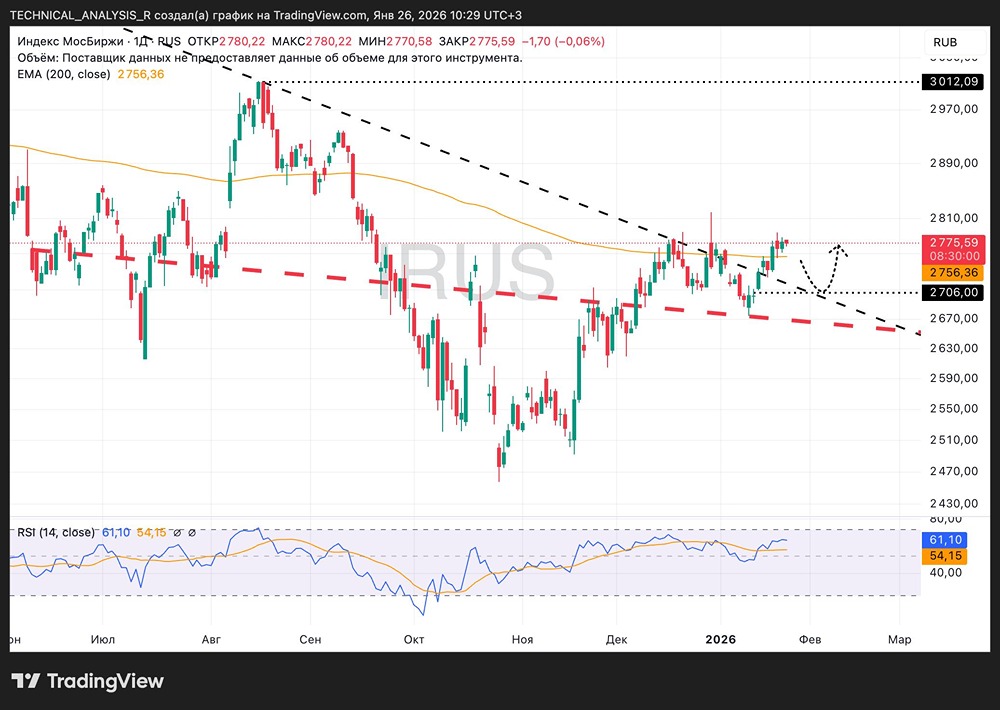This screenshot has width=1000, height=710.
Task: Click the ЗАКР 2775,59 close value in legend
Action: click(477, 41)
